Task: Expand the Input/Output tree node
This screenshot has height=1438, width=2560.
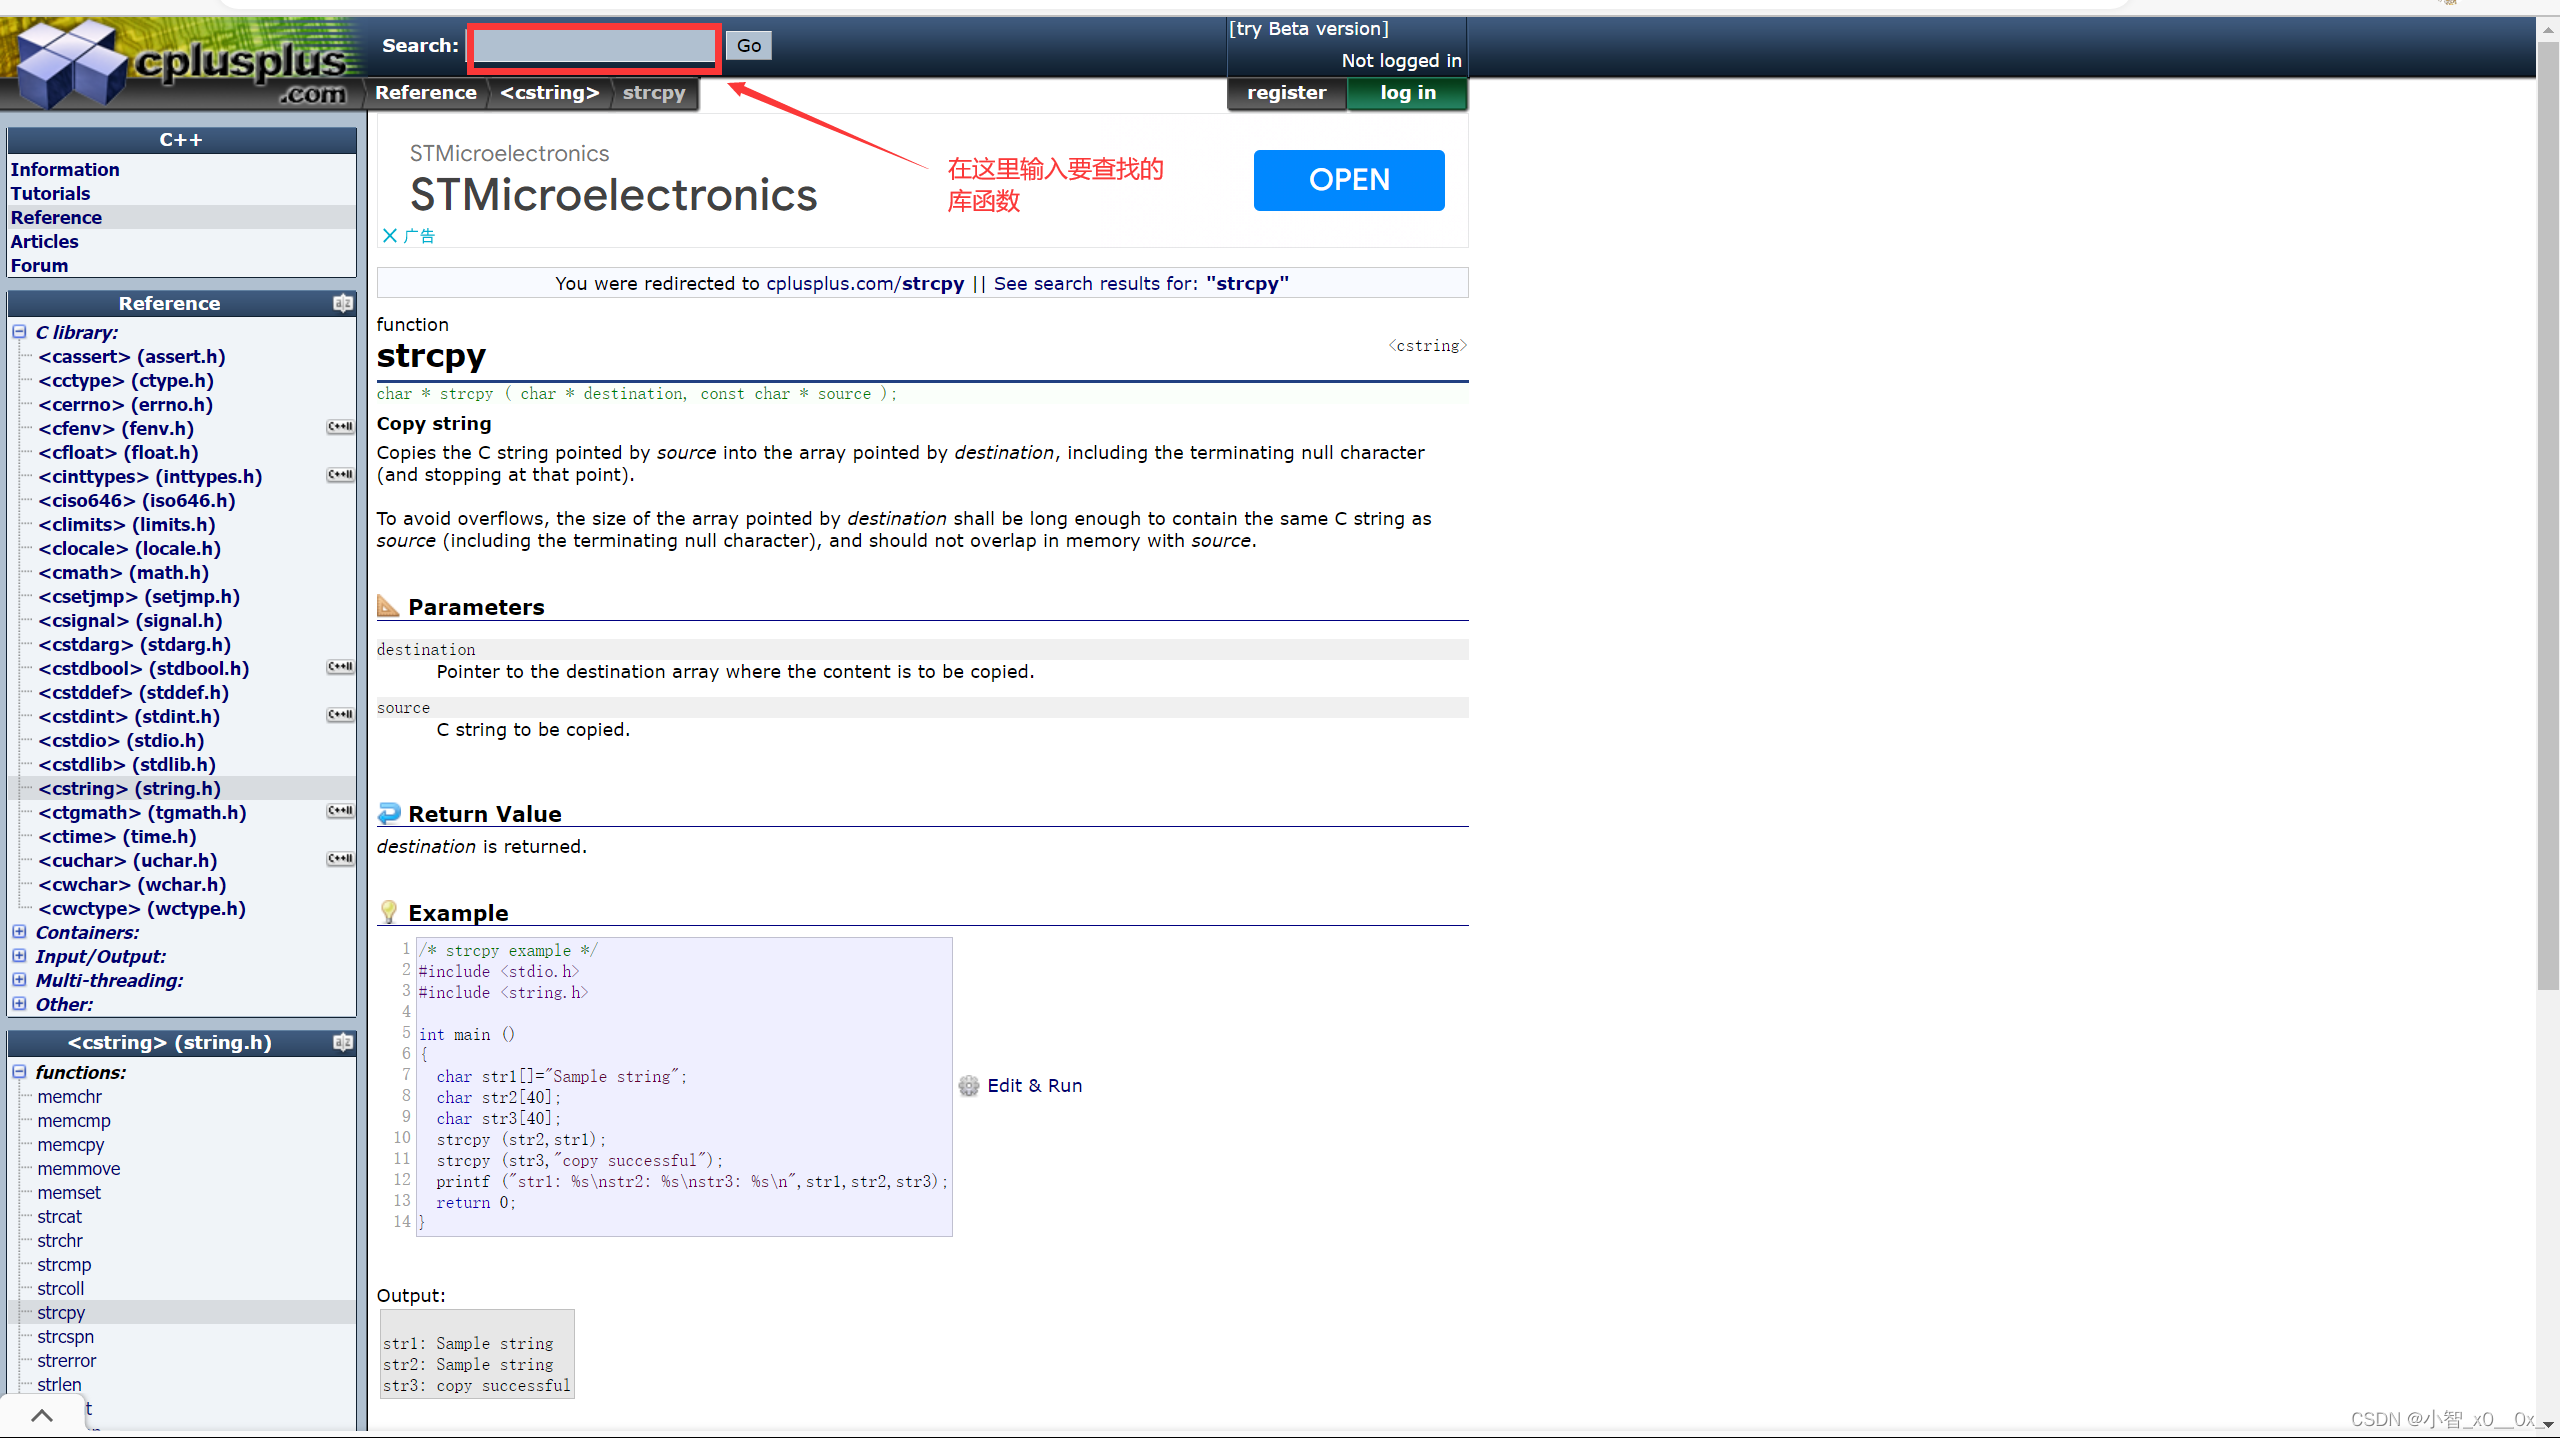Action: coord(19,956)
